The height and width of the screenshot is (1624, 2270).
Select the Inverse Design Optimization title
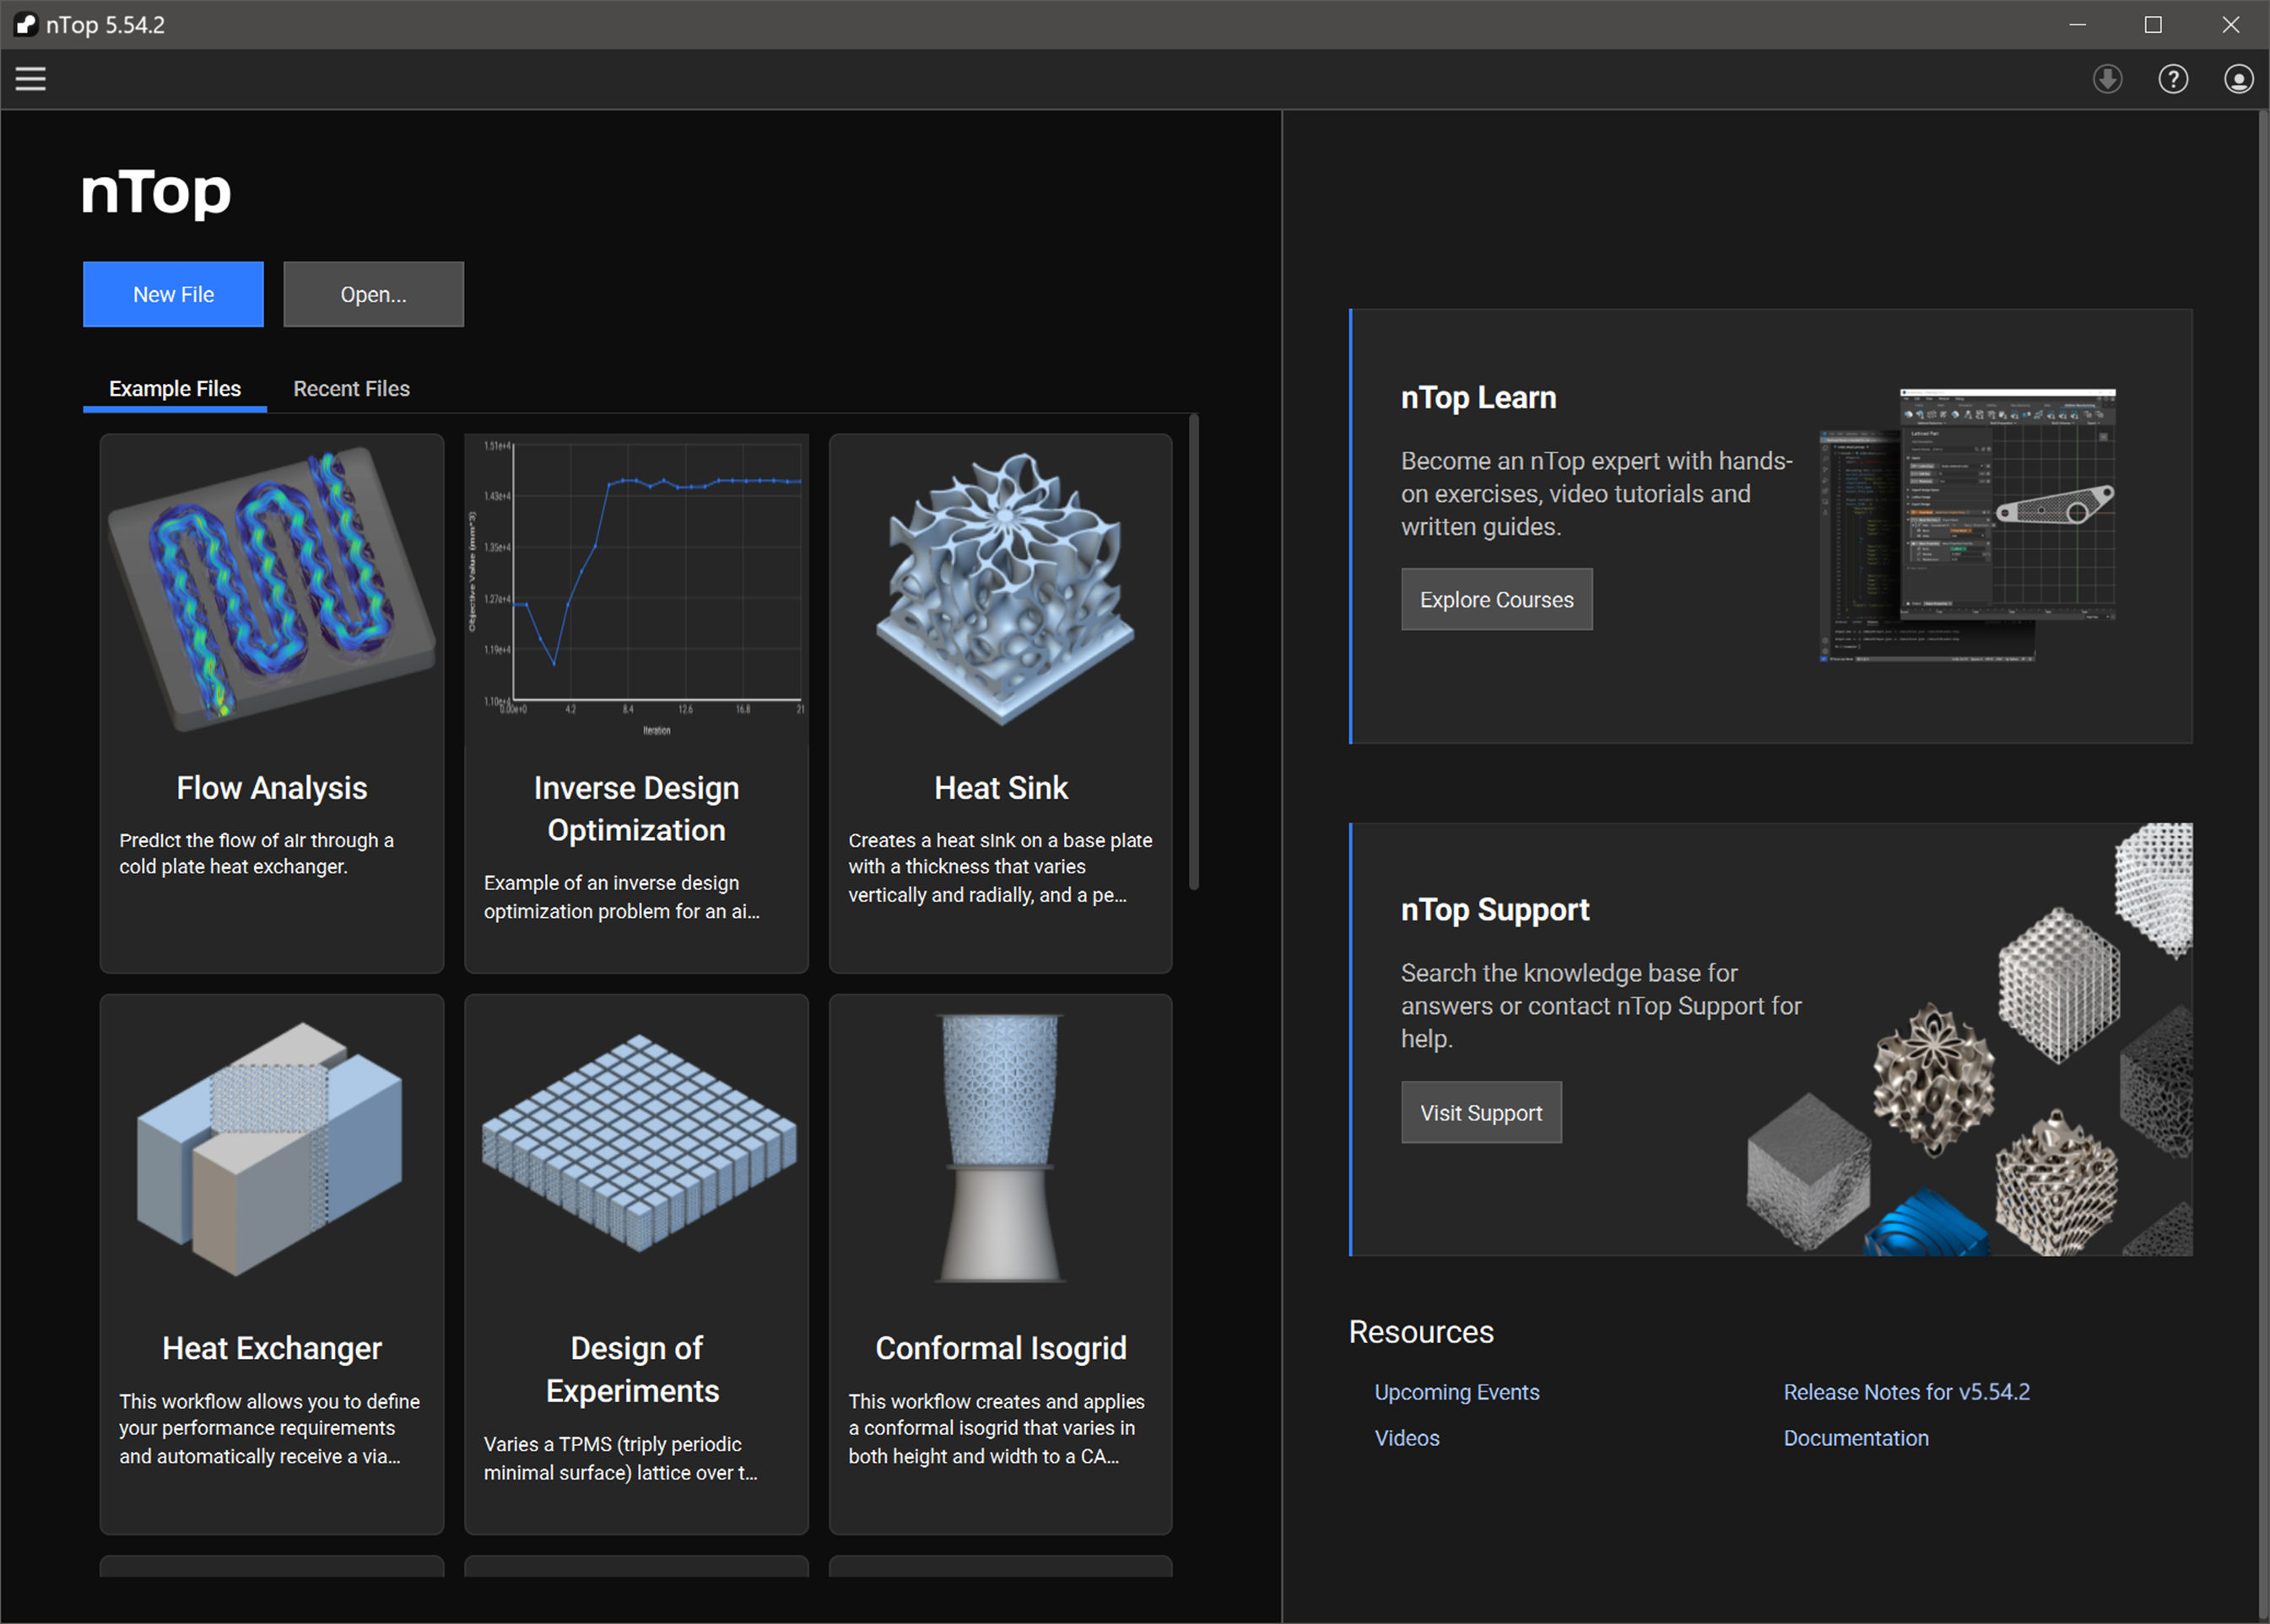point(636,809)
